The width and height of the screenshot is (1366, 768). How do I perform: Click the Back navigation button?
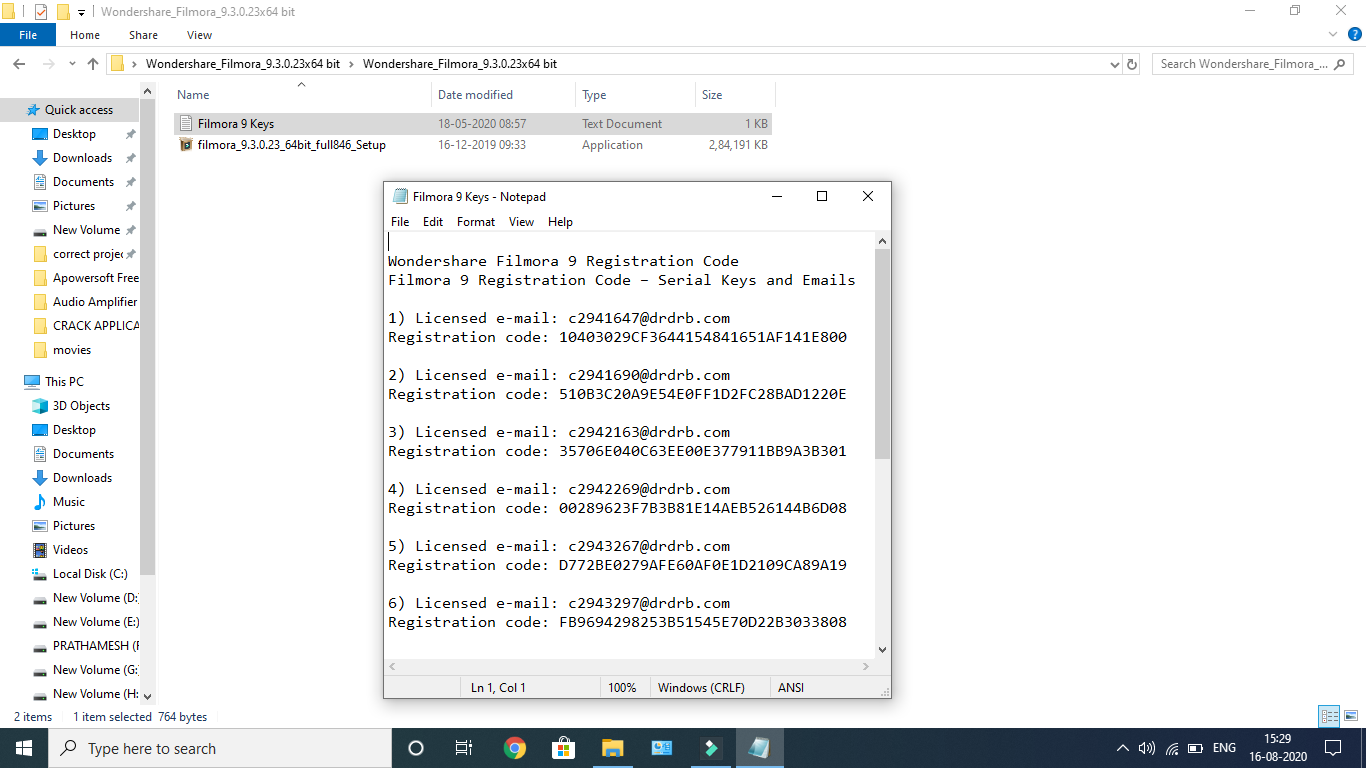pyautogui.click(x=19, y=63)
